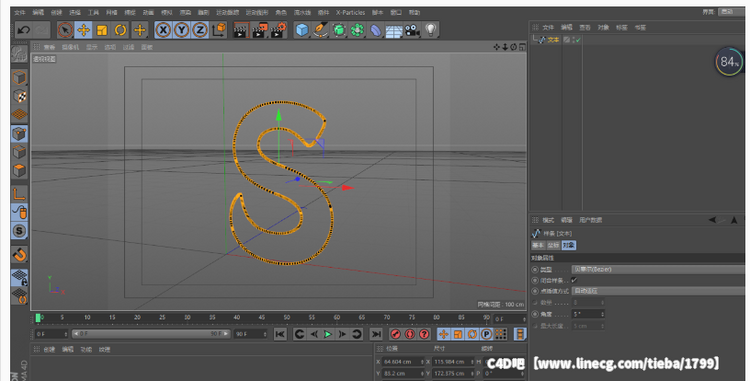Add a floor or environment object

click(x=394, y=31)
